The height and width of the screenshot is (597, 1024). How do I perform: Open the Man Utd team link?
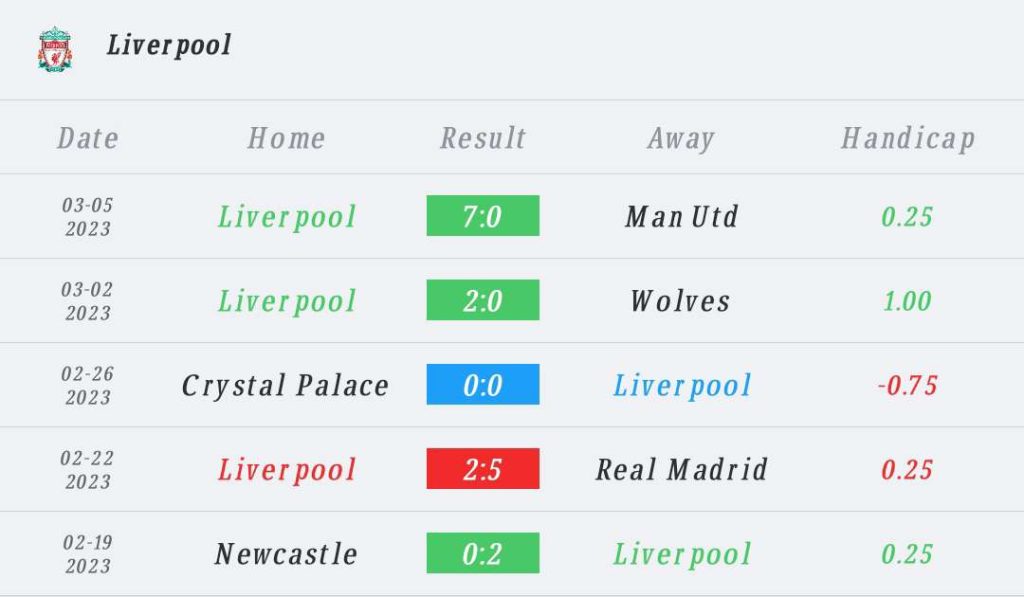(682, 216)
